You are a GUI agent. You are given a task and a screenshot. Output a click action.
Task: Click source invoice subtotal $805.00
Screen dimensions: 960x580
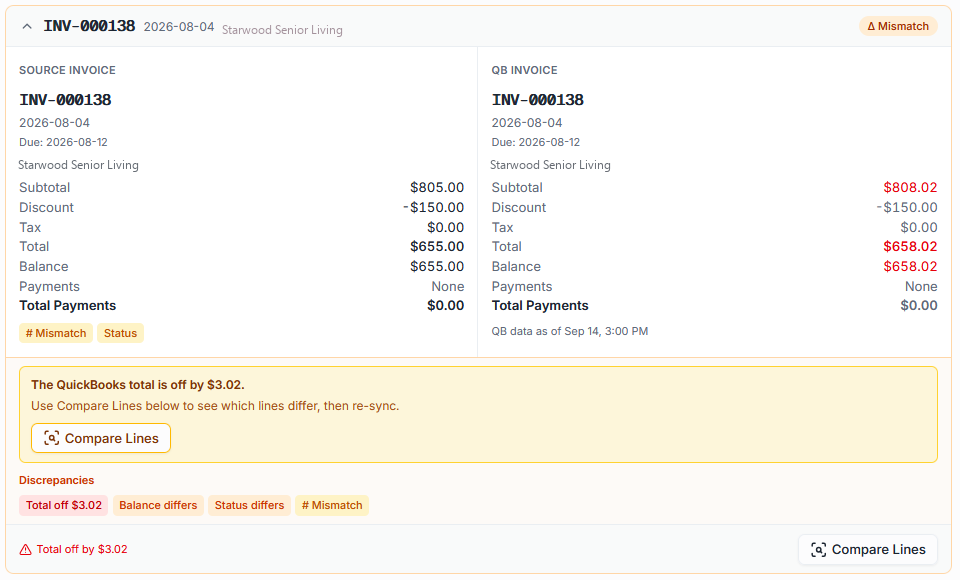437,187
